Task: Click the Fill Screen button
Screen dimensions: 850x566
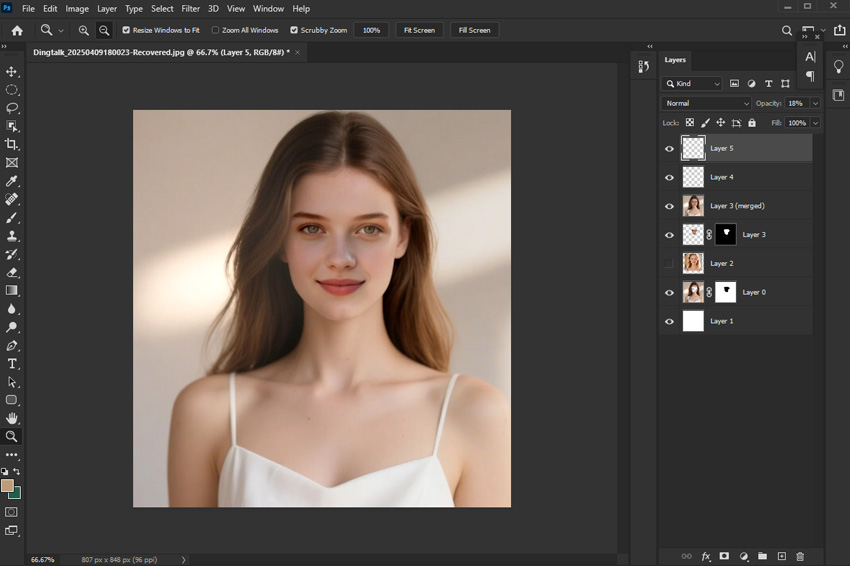Action: click(474, 30)
